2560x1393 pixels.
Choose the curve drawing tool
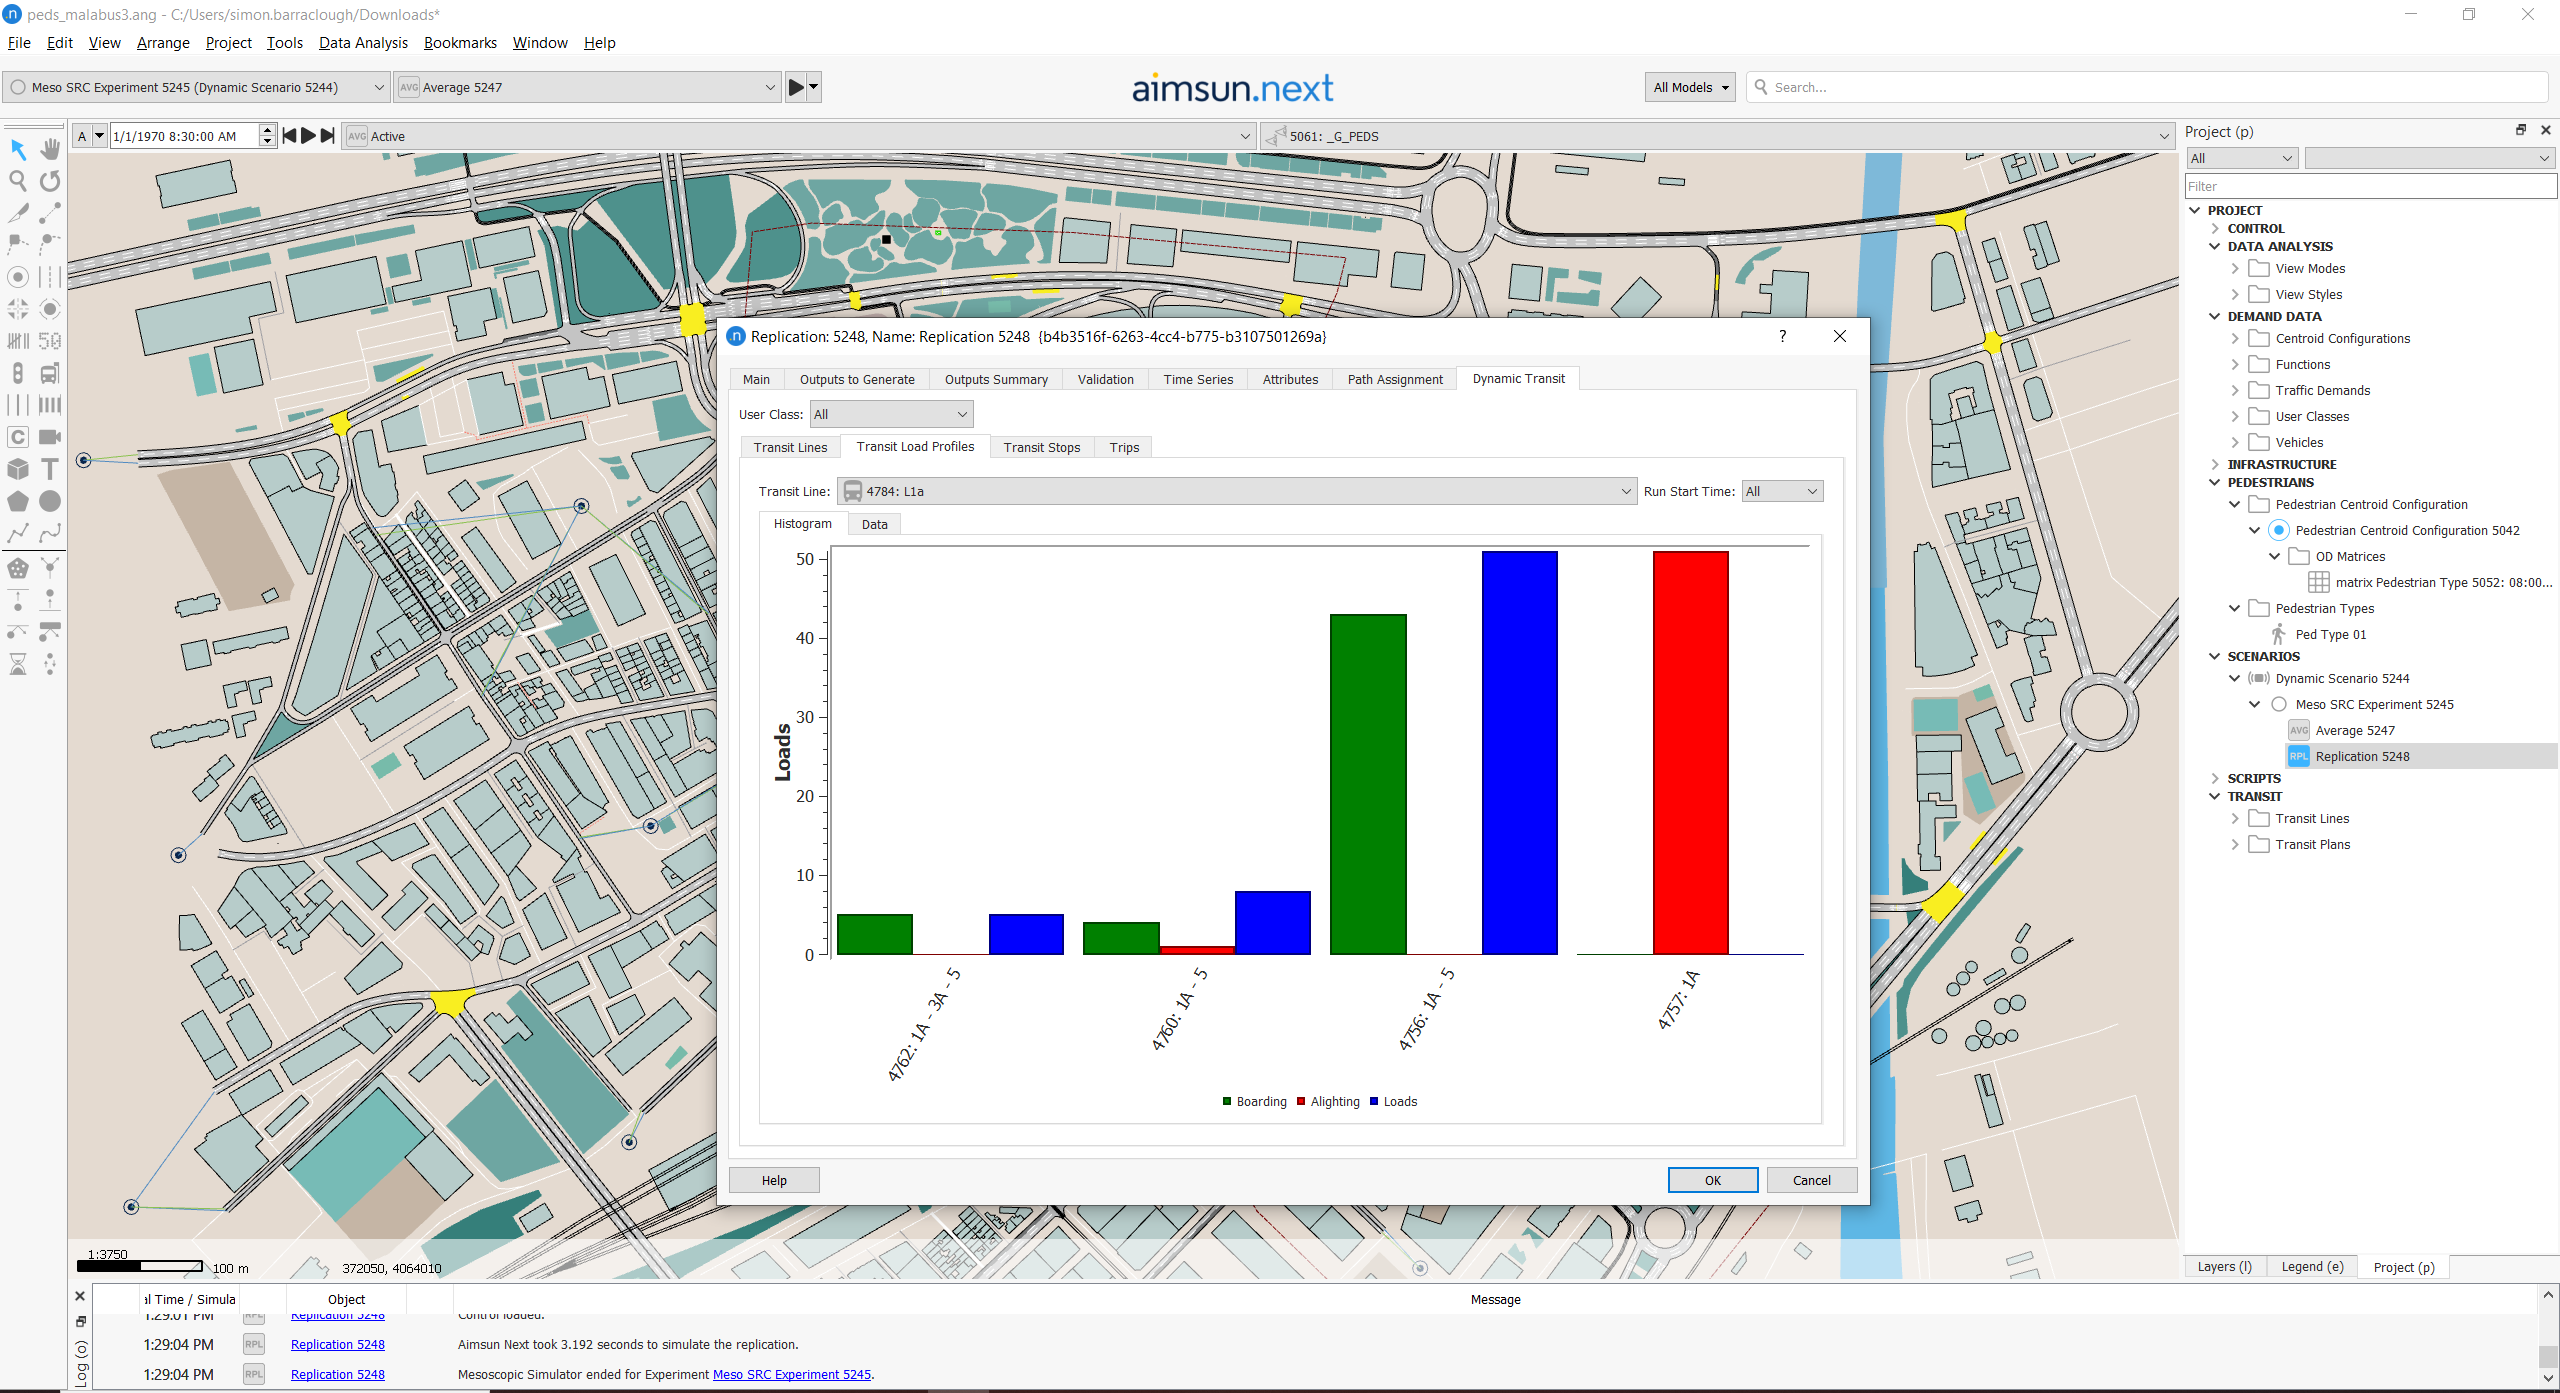coord(50,533)
